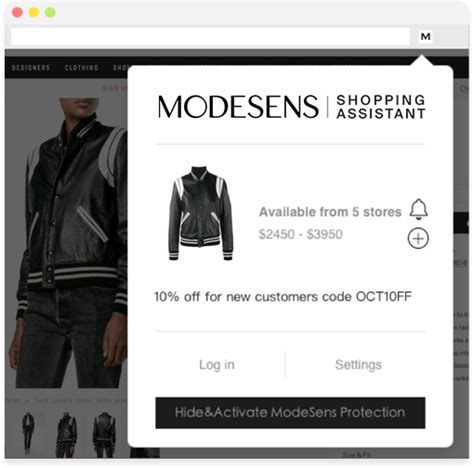Screen dimensions: 474x468
Task: Open the DESIGNERS menu item
Action: (31, 68)
